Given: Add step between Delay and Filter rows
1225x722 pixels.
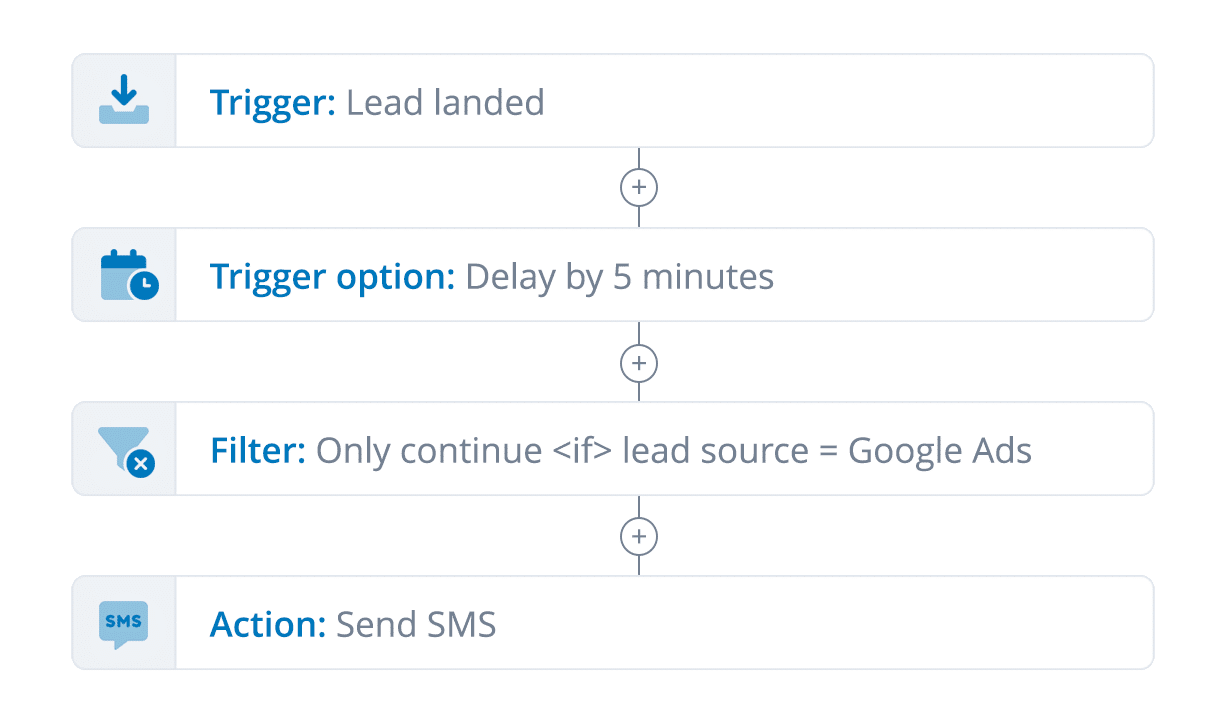Looking at the screenshot, I should 639,362.
